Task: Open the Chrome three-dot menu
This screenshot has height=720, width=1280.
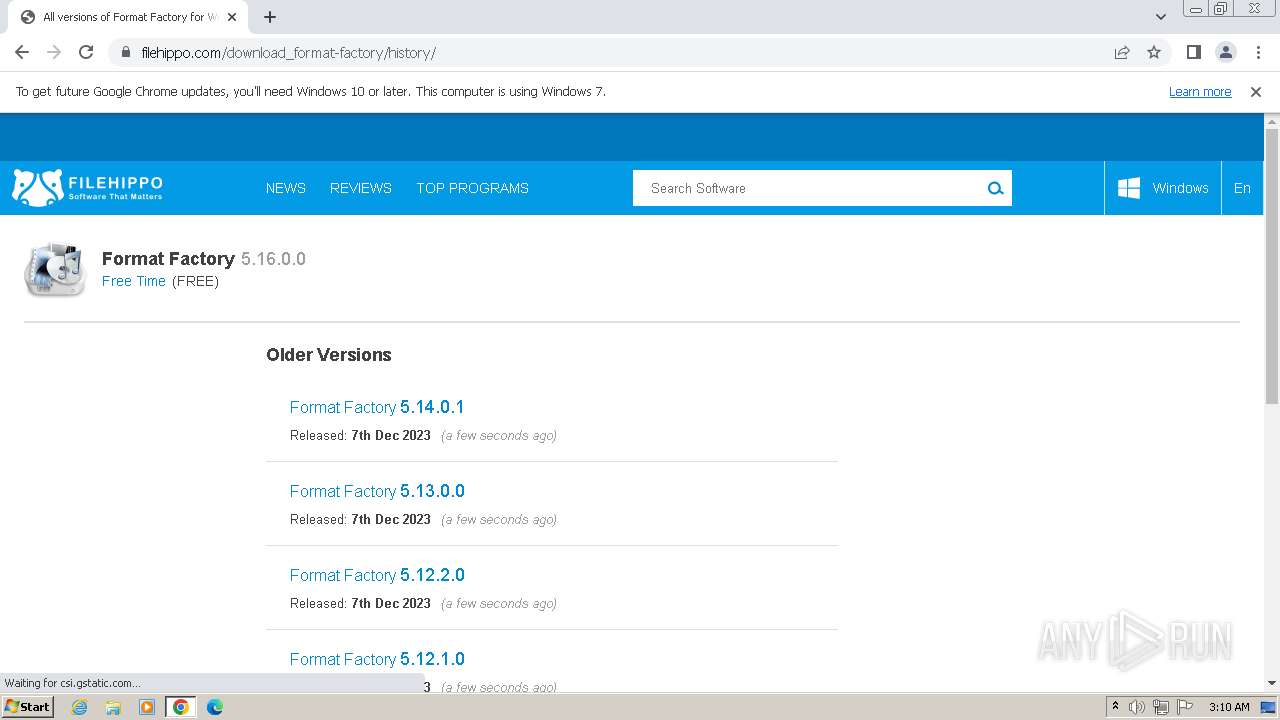Action: (x=1258, y=52)
